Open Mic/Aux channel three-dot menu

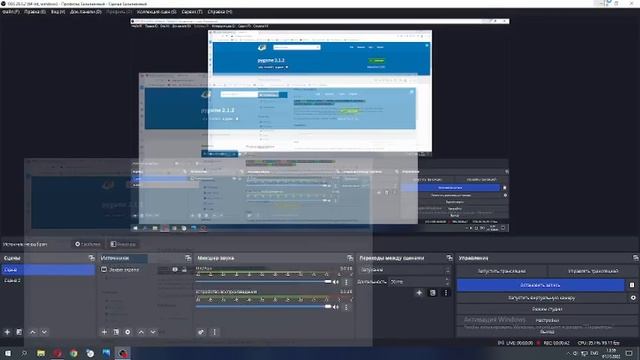346,282
